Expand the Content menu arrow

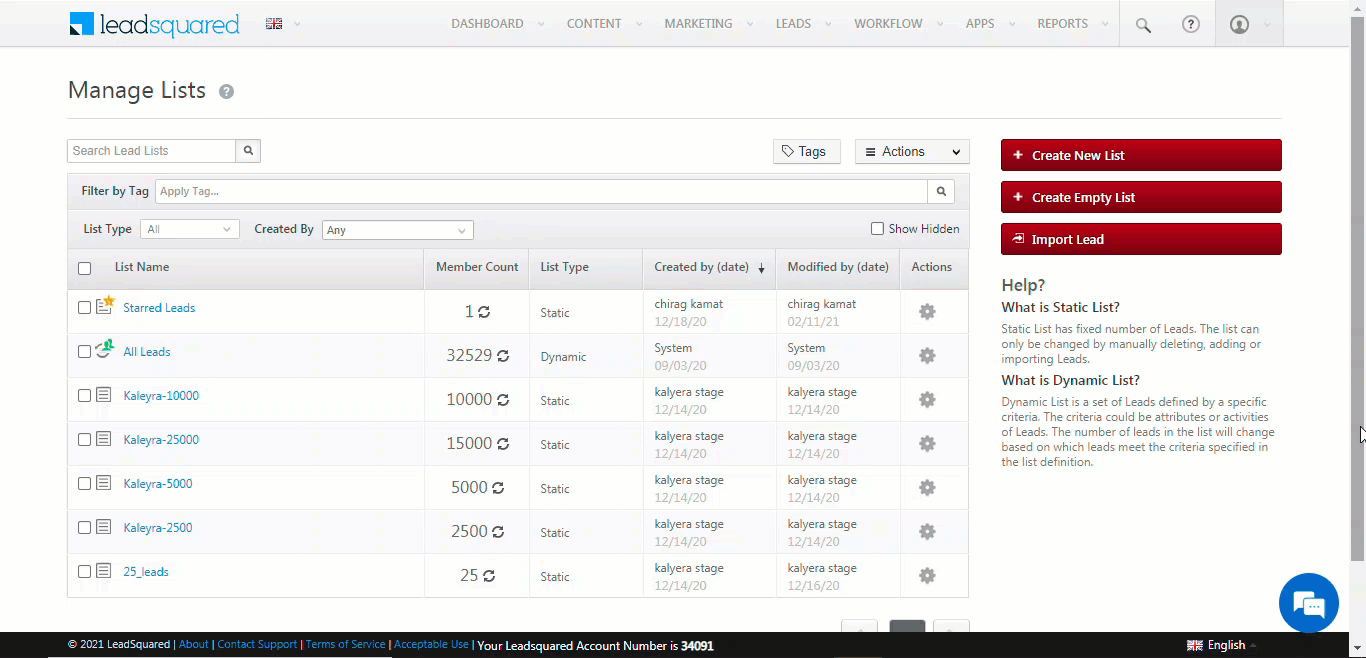pos(639,24)
